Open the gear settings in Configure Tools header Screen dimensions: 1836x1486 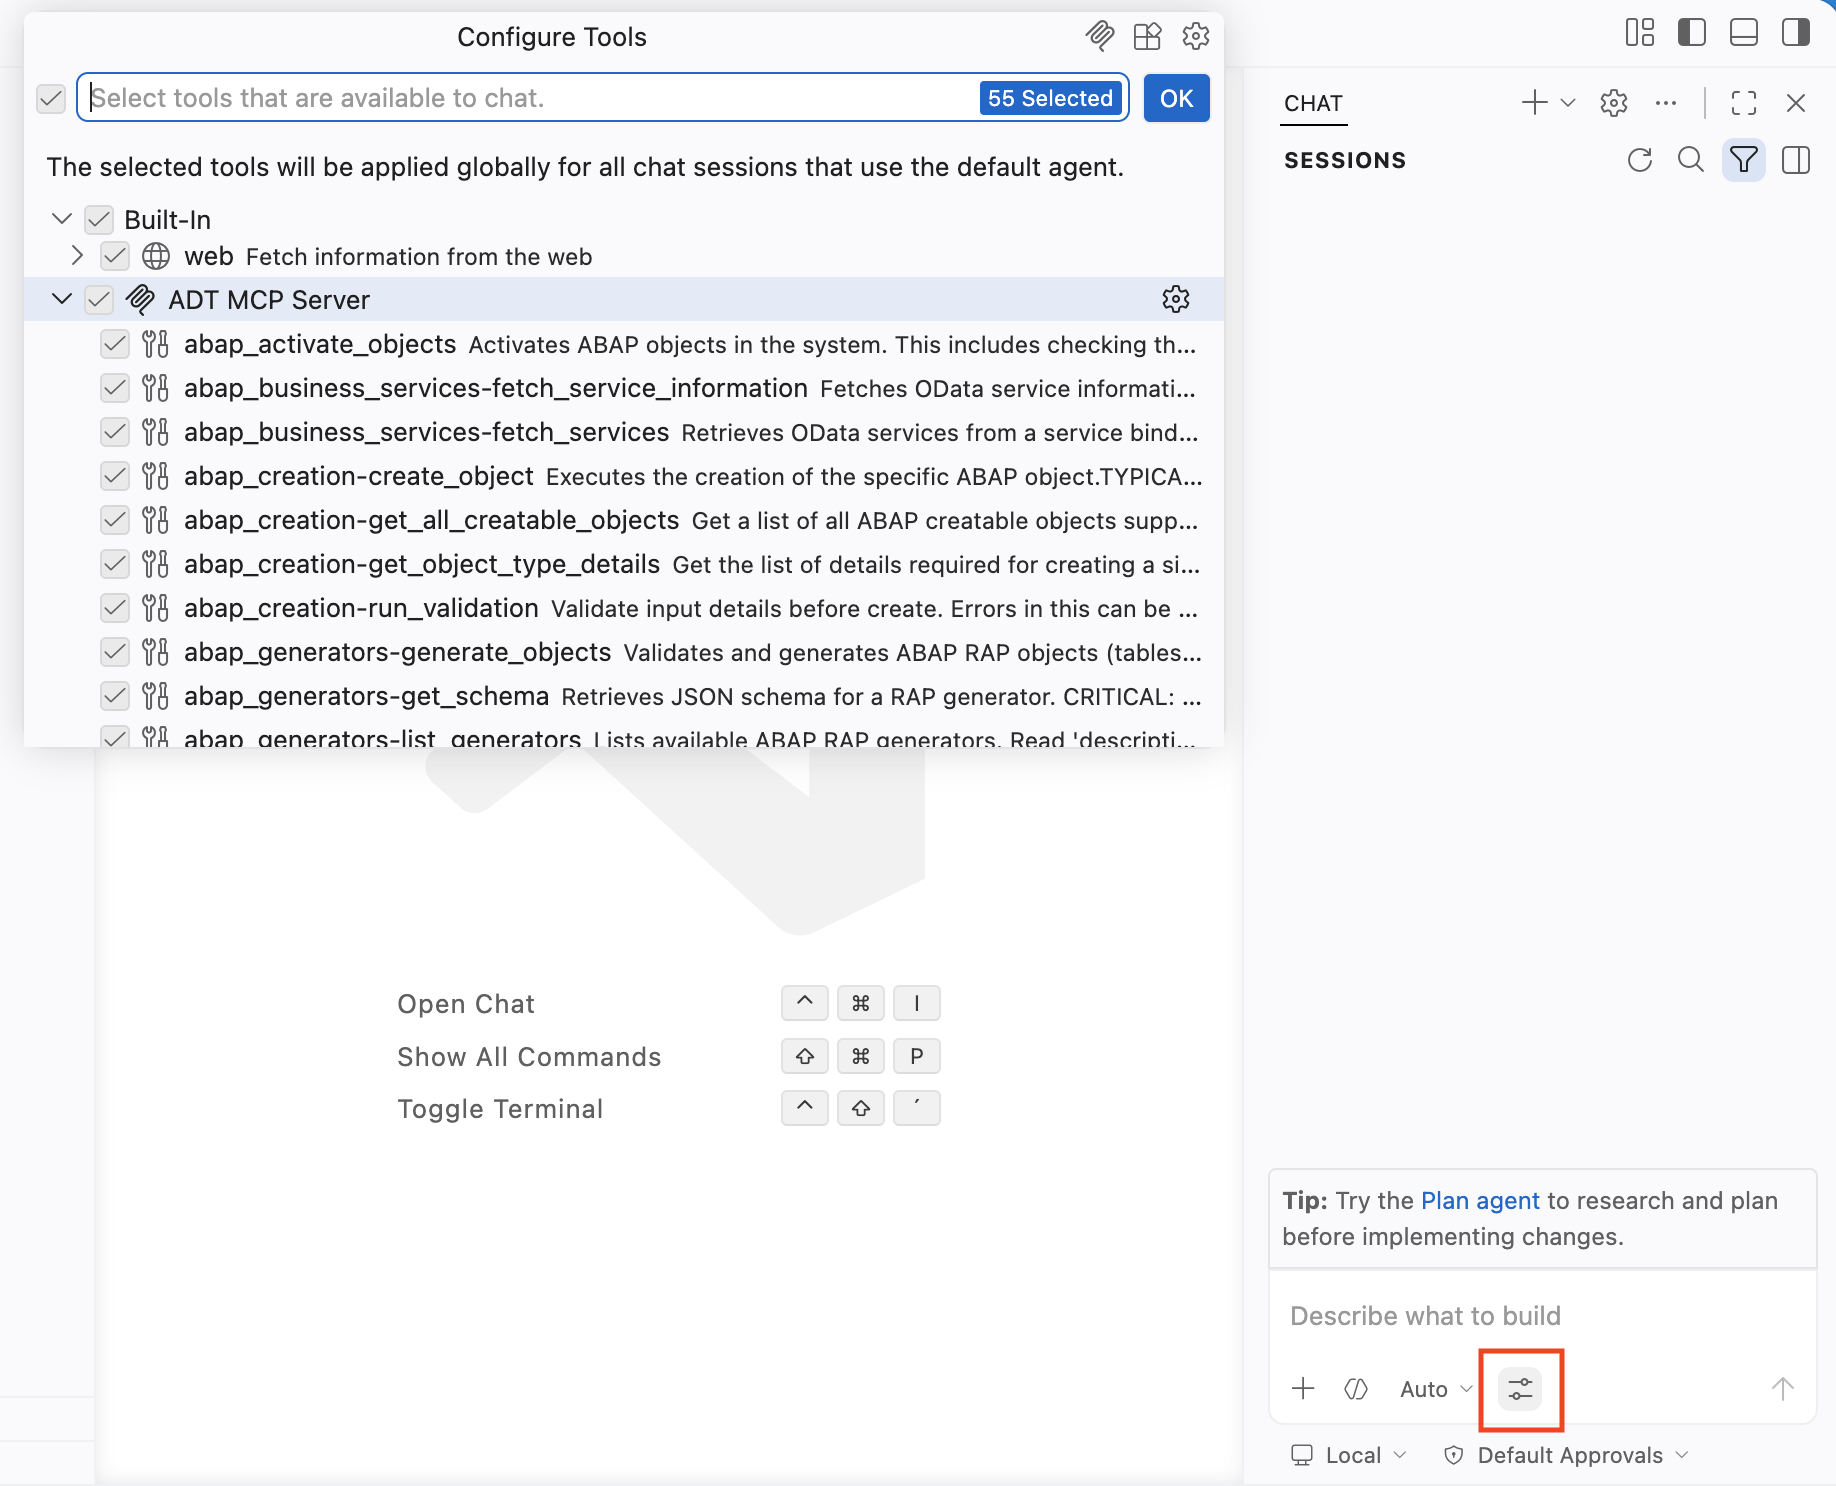(x=1196, y=37)
